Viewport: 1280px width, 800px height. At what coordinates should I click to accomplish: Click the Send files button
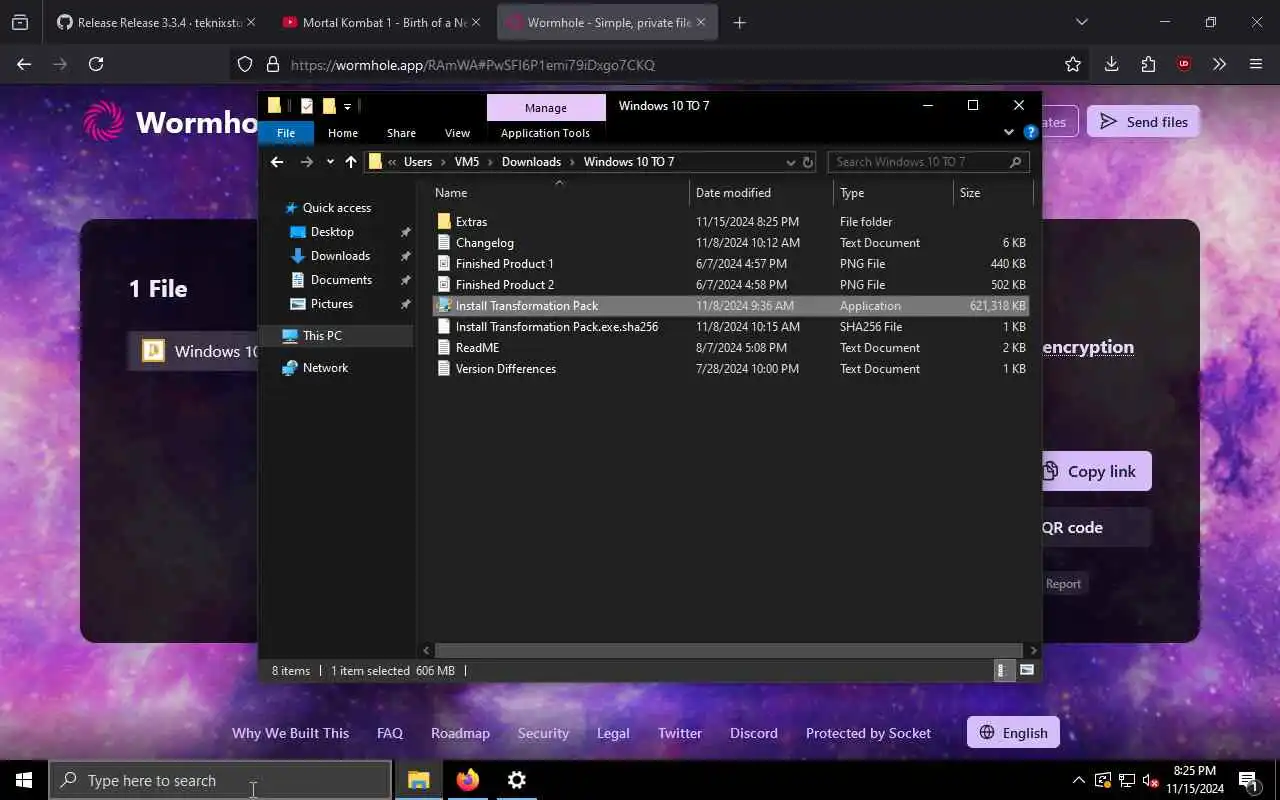(1143, 122)
